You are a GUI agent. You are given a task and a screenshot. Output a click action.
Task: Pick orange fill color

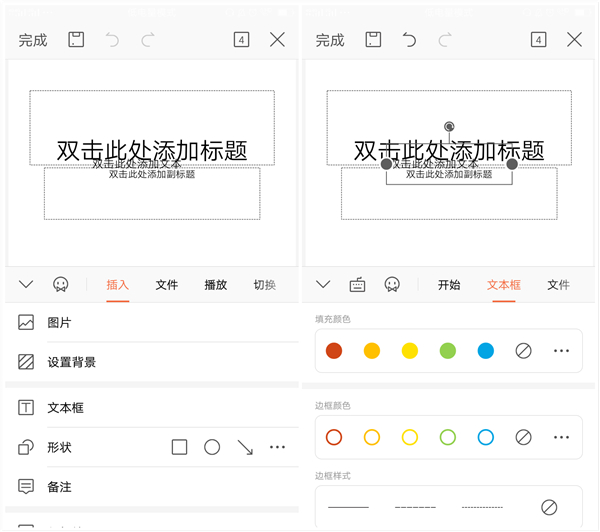pos(372,351)
